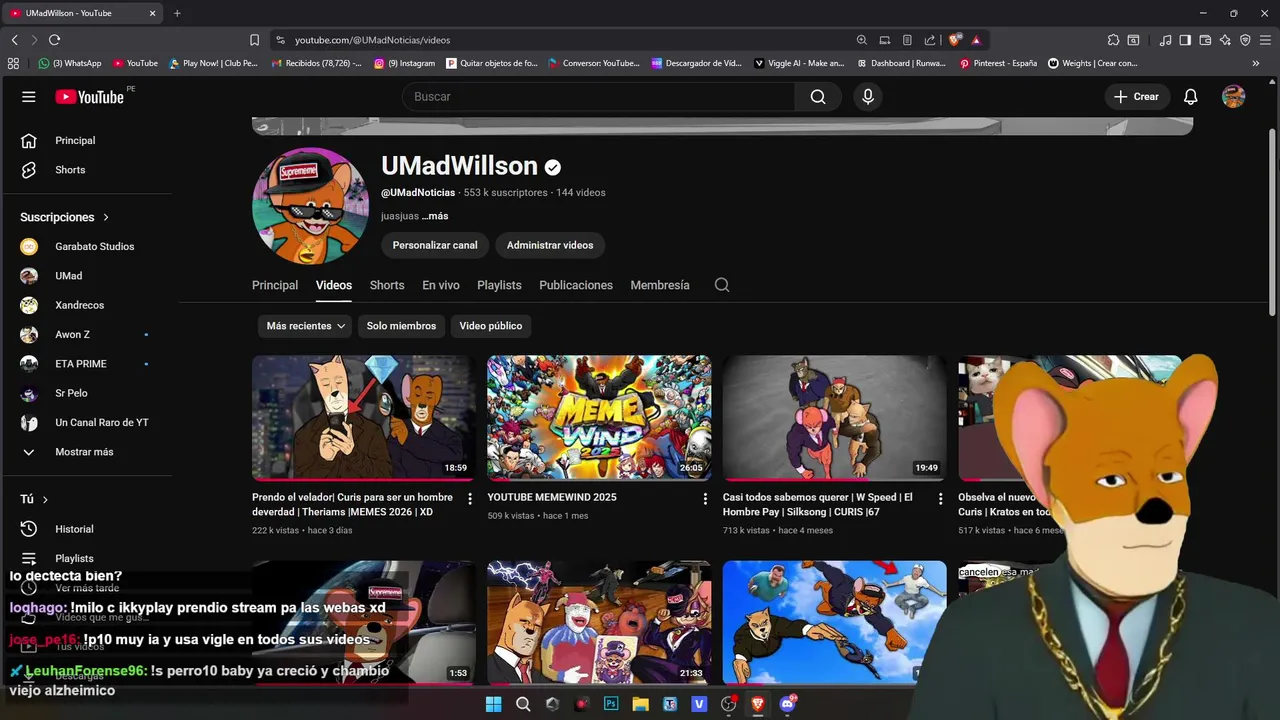This screenshot has width=1280, height=720.
Task: Search within channel using magnifier icon
Action: pos(722,285)
